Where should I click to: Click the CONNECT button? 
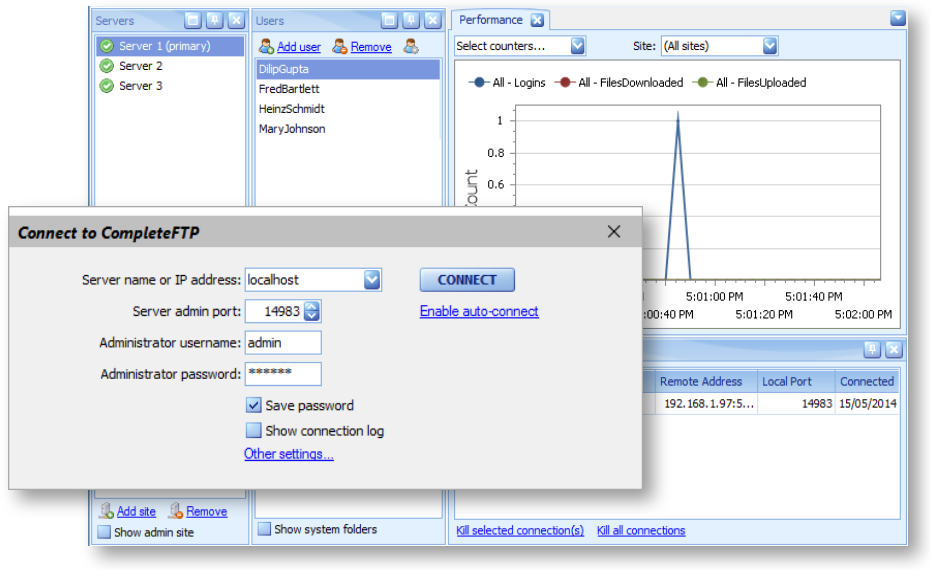(467, 280)
